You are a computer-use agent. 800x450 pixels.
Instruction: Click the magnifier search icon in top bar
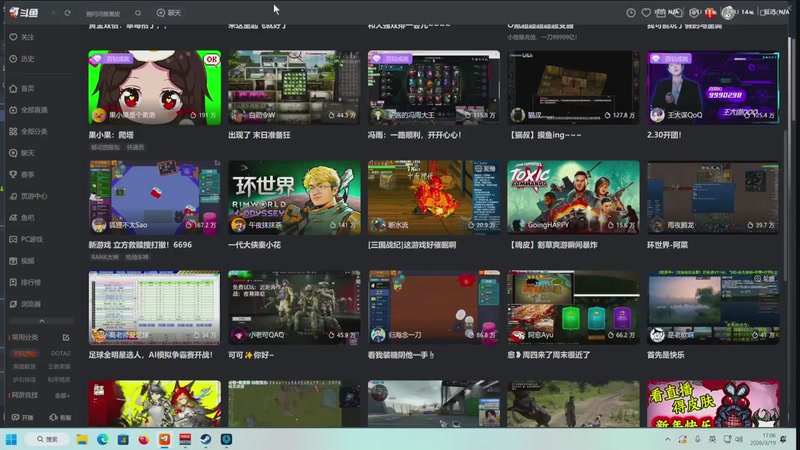pos(138,13)
